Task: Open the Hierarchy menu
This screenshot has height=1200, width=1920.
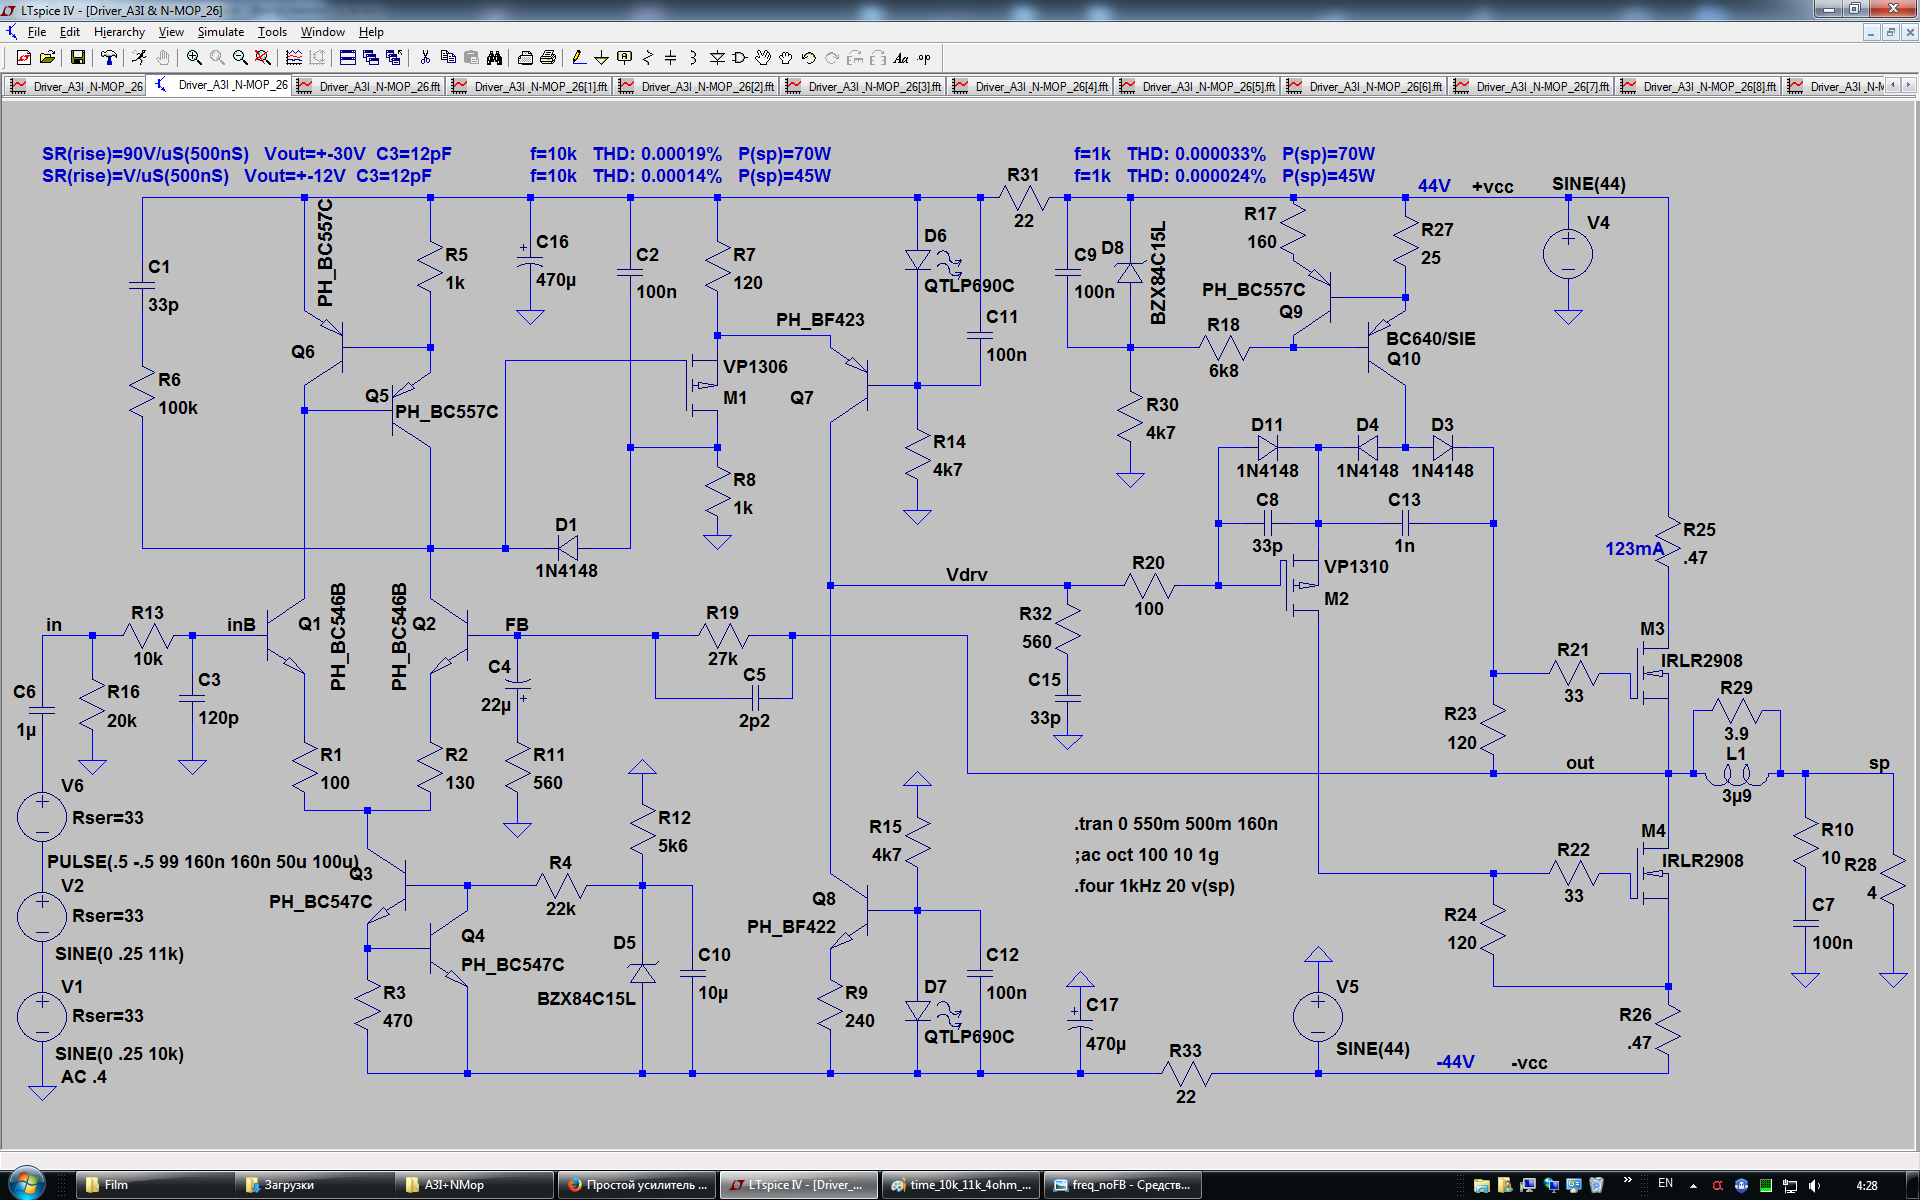Action: tap(119, 32)
